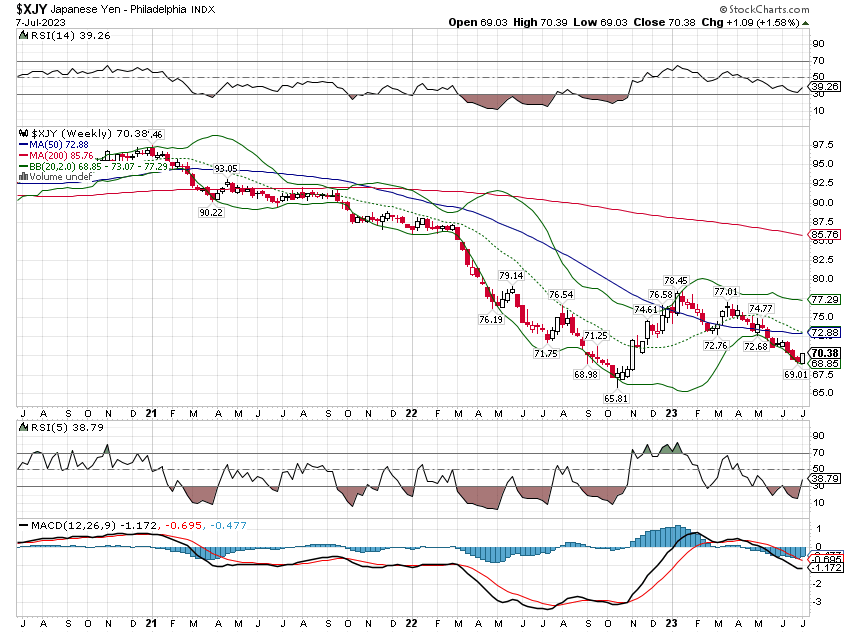Image resolution: width=850 pixels, height=633 pixels.
Task: Click the RSI(5) 38.79 panel label
Action: pyautogui.click(x=66, y=428)
